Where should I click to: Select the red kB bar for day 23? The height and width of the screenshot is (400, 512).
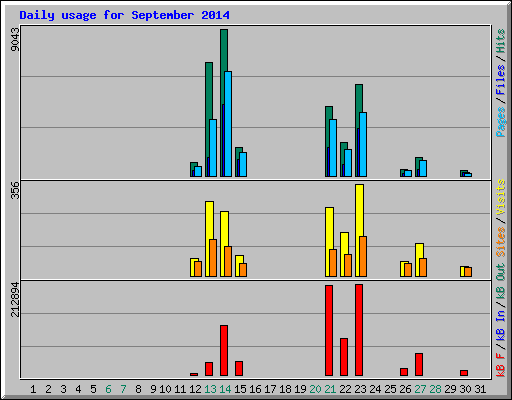click(359, 330)
